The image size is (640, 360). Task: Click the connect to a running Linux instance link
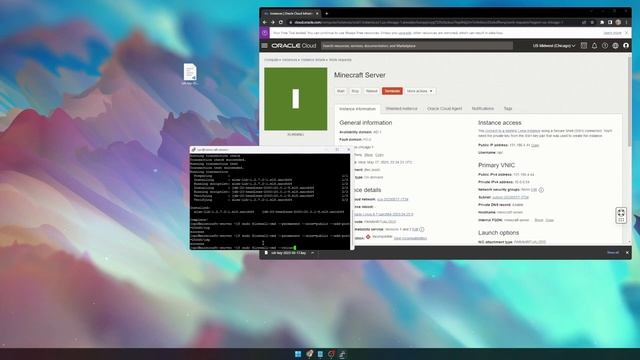(x=513, y=131)
